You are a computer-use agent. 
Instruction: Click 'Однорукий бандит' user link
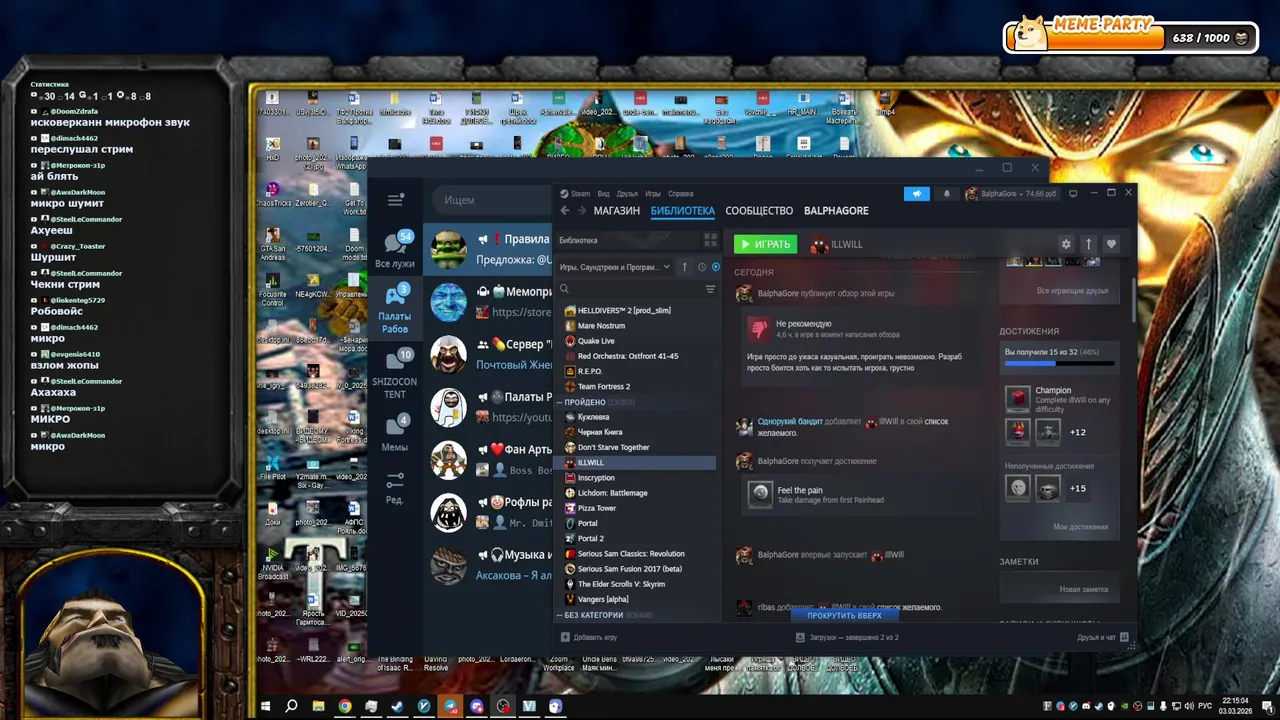pos(790,422)
